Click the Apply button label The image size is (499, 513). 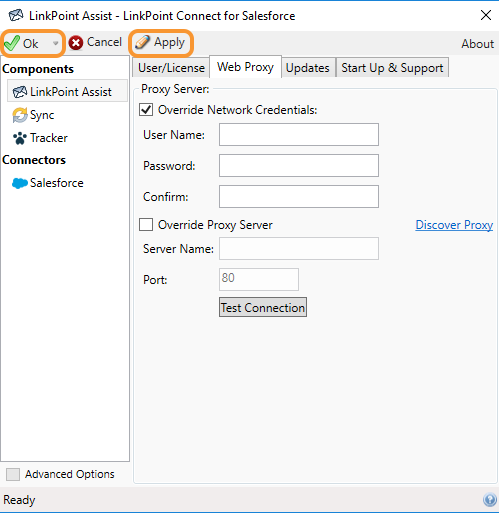(x=169, y=42)
